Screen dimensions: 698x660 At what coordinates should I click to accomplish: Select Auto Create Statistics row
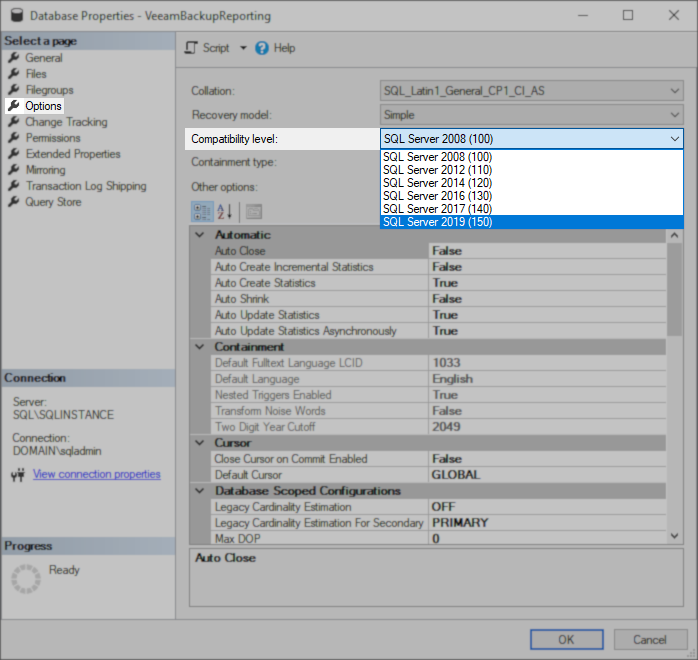(x=438, y=283)
